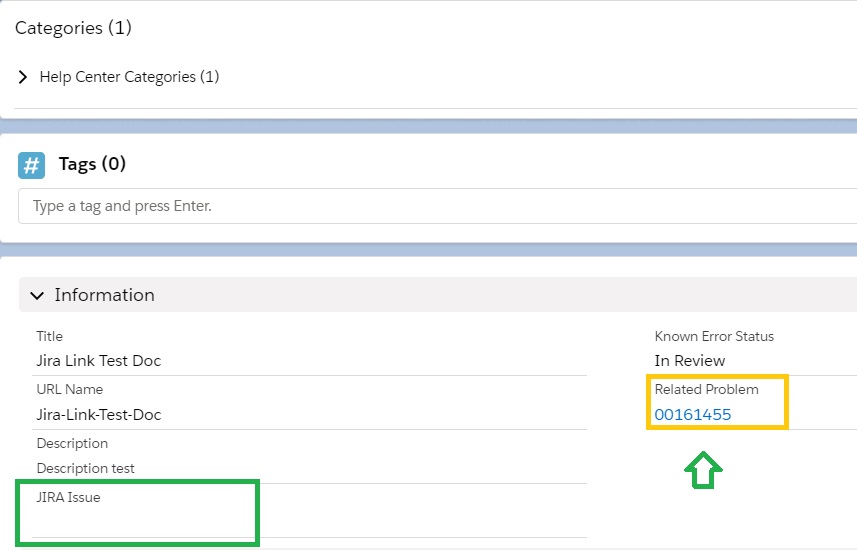This screenshot has height=550, width=857.
Task: Click the Known Error Status 'In Review' value
Action: [689, 360]
